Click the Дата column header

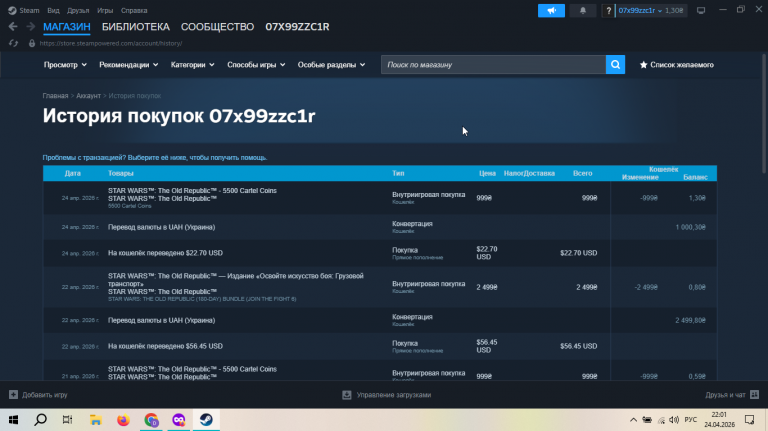point(72,173)
